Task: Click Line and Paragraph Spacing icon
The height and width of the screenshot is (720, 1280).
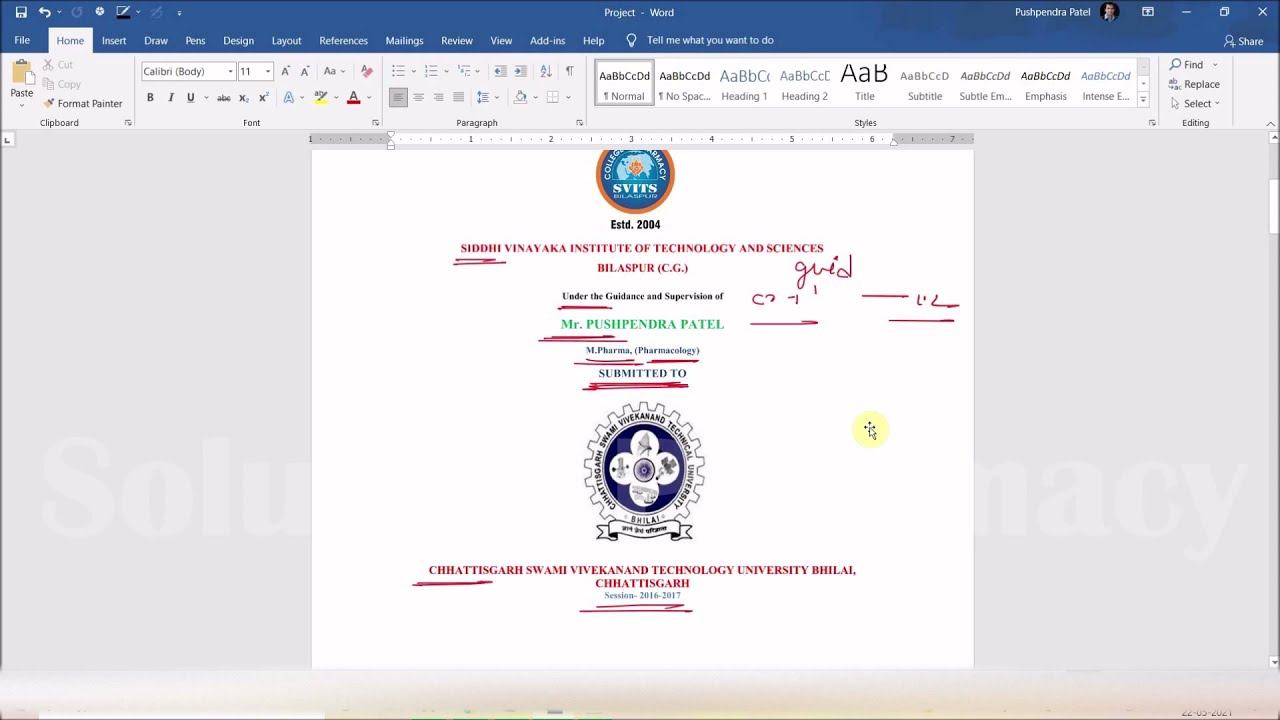Action: coord(483,97)
